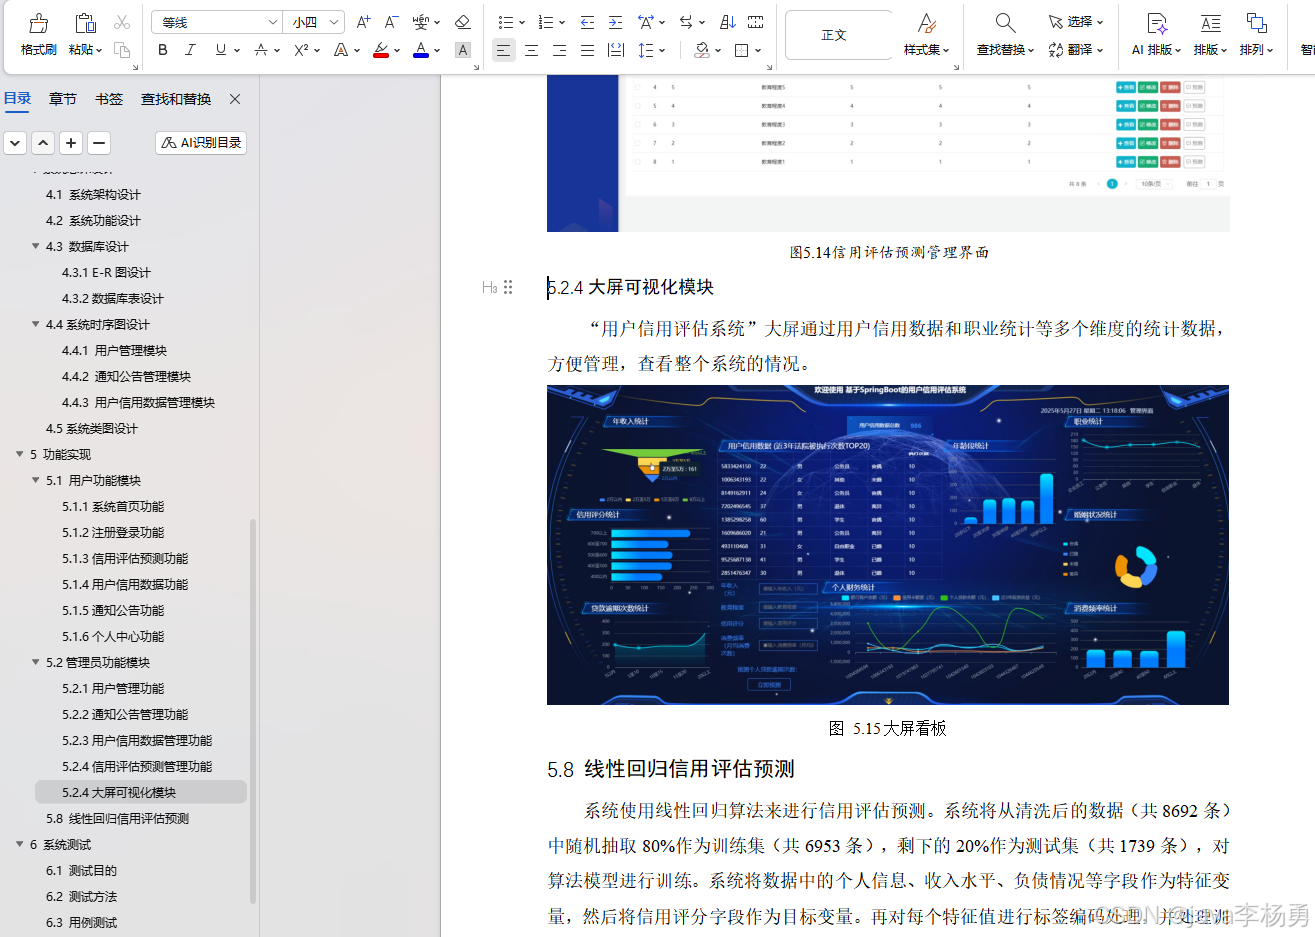The width and height of the screenshot is (1315, 937).
Task: Click the minus button in outline panel
Action: pos(99,143)
